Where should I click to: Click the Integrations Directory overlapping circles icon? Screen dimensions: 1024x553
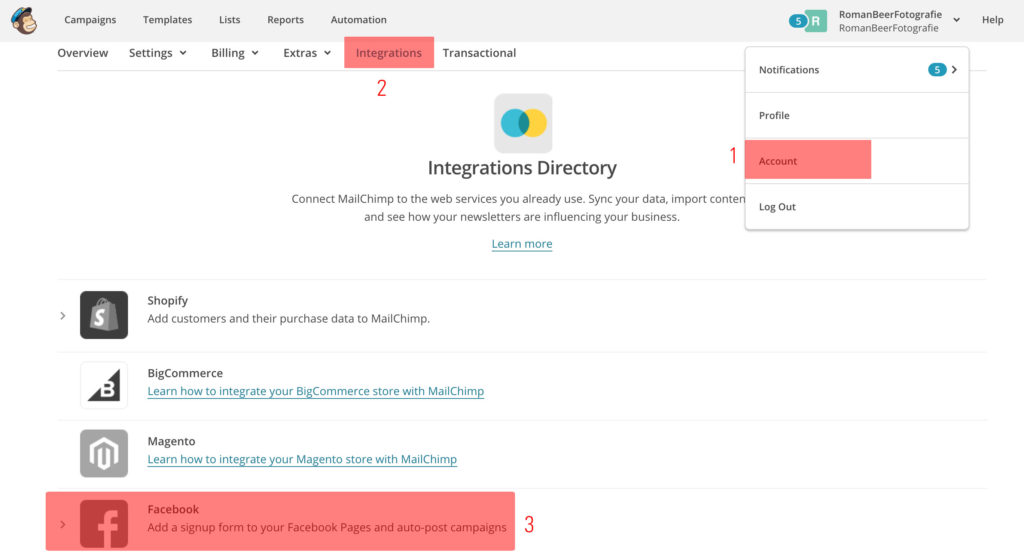pyautogui.click(x=523, y=123)
